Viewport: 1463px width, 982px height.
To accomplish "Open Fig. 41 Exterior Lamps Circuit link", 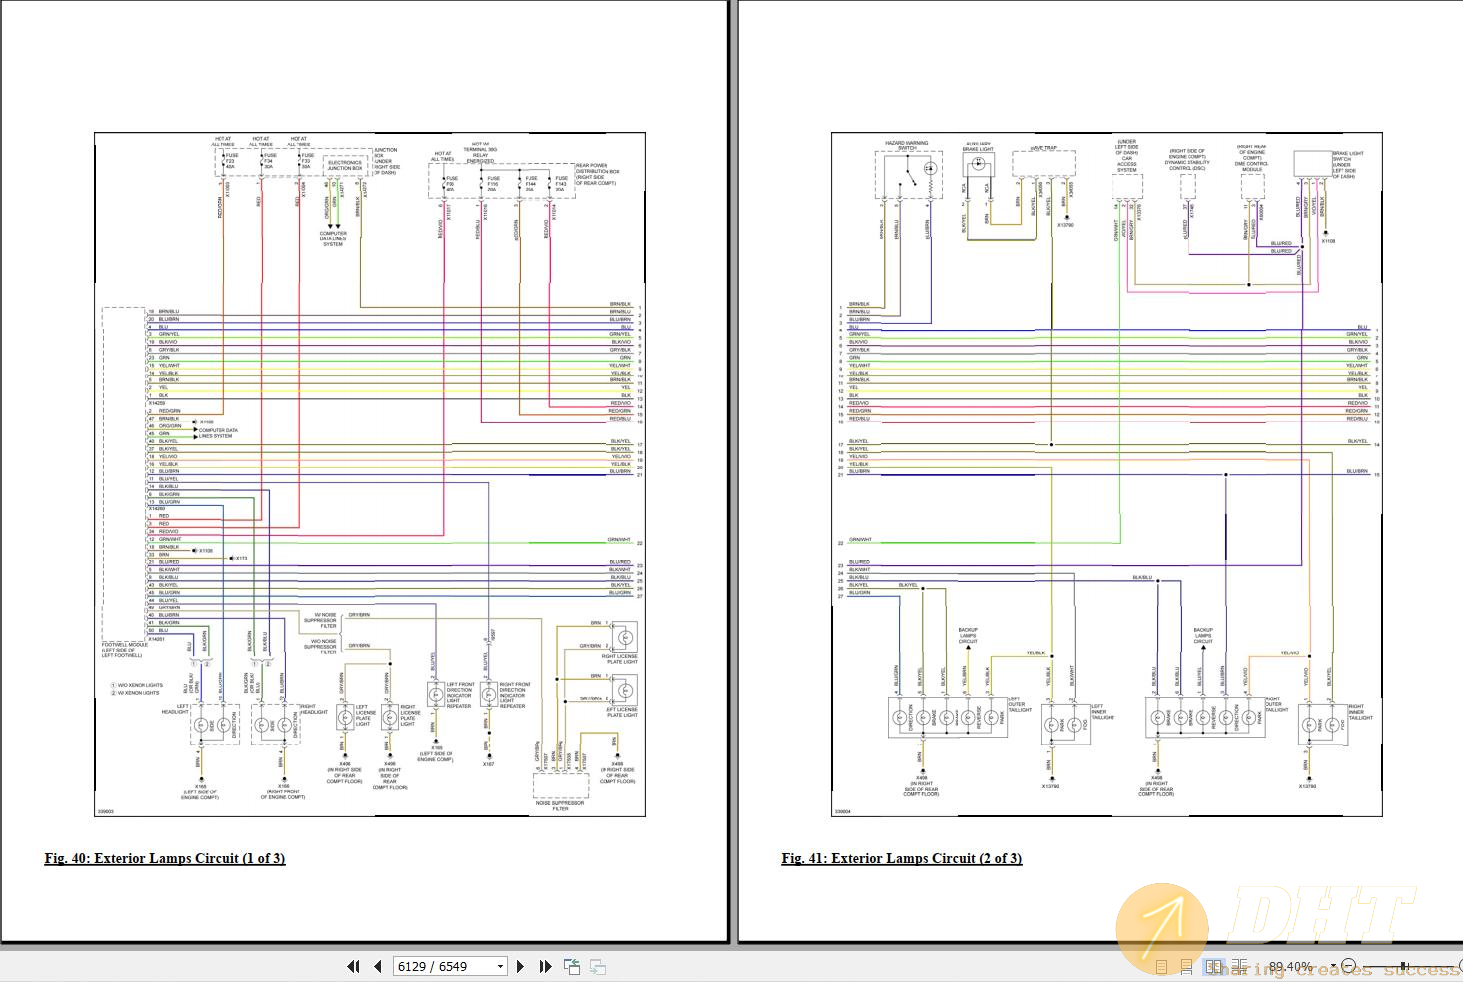I will [x=902, y=858].
